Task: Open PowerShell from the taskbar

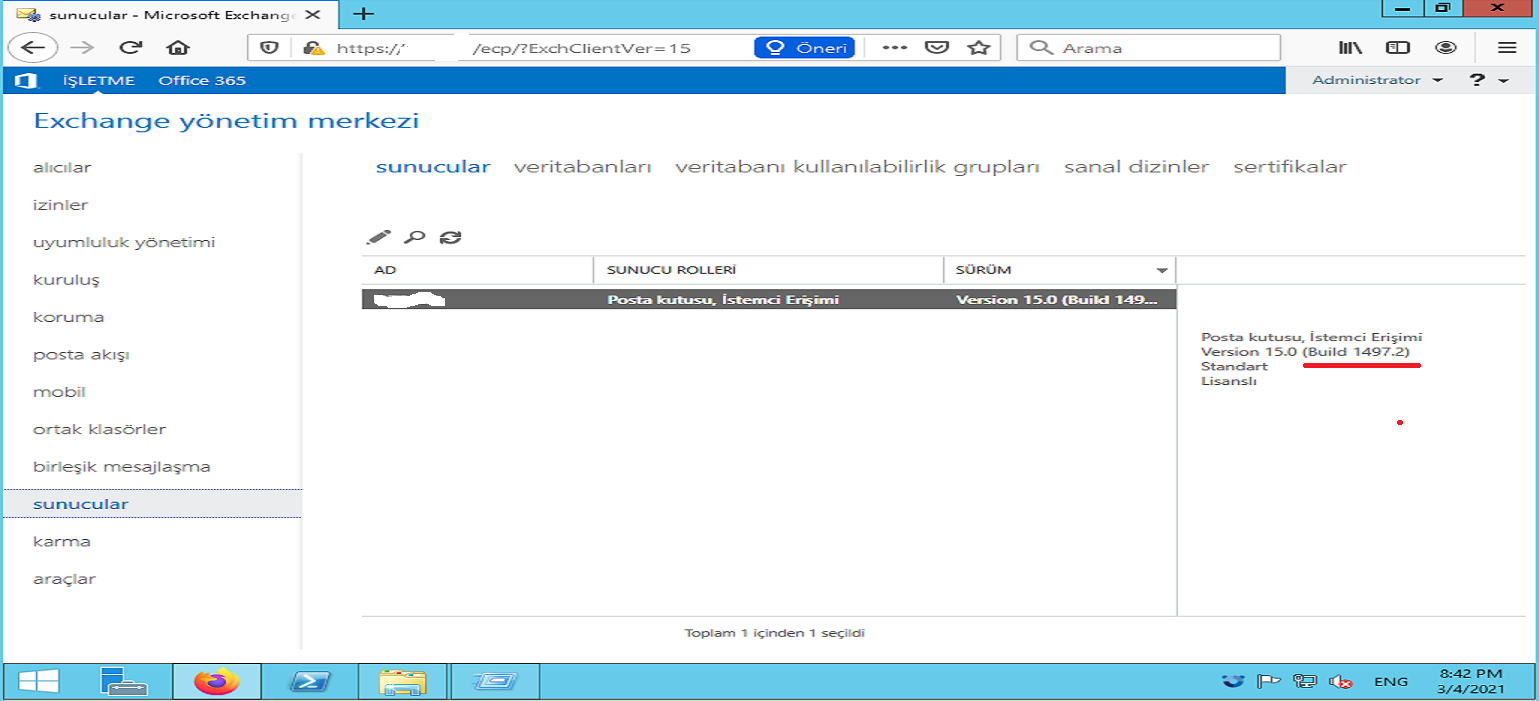Action: [310, 682]
